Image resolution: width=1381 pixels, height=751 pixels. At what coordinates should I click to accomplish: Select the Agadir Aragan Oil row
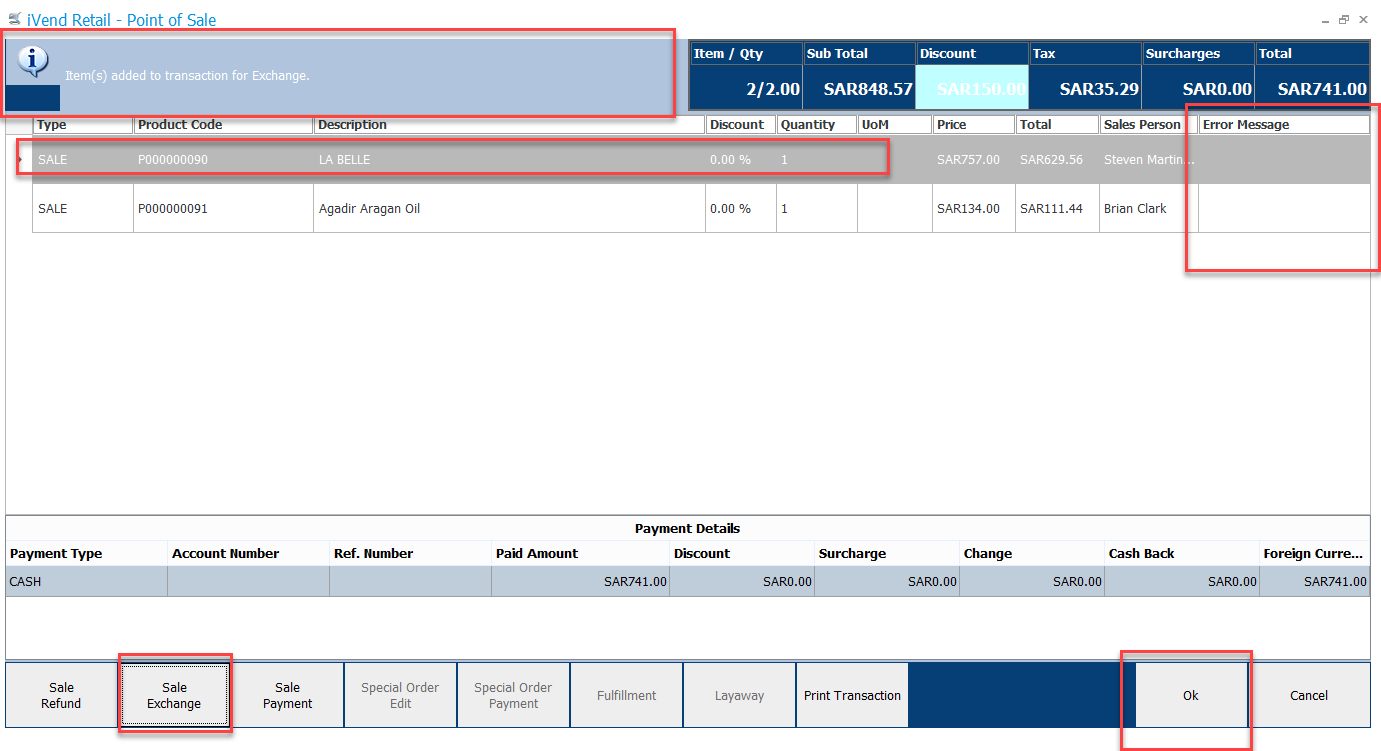pyautogui.click(x=701, y=208)
